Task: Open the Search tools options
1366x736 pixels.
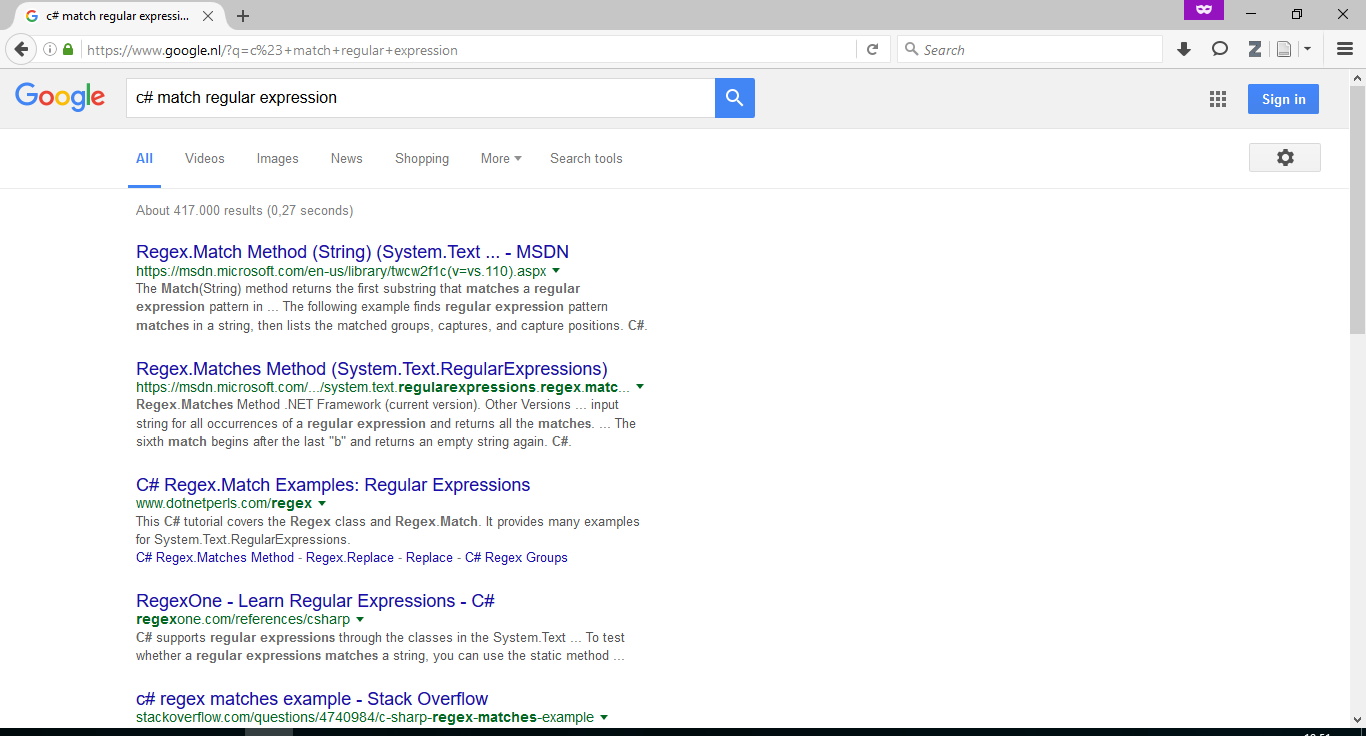Action: click(586, 158)
